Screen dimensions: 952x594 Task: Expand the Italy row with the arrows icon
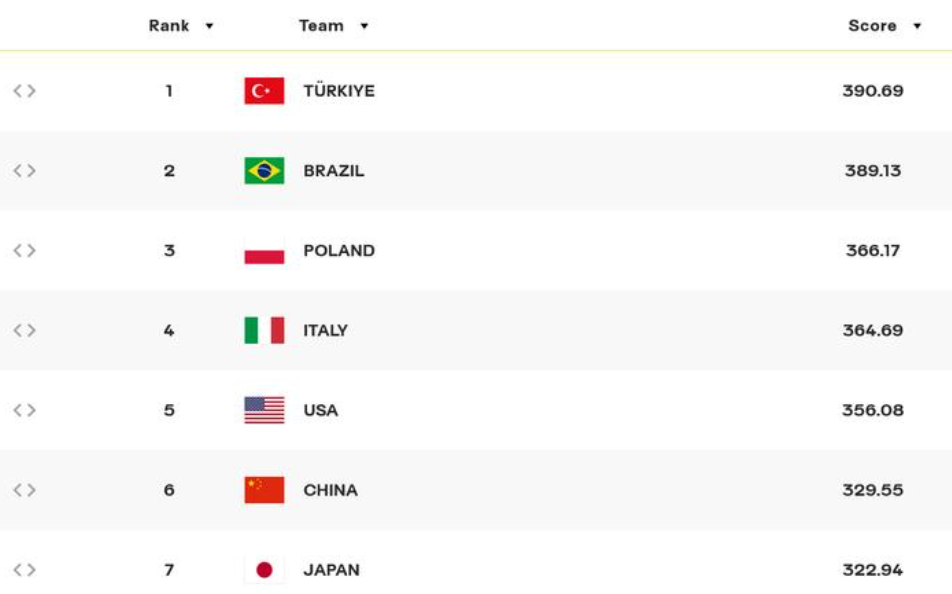[24, 330]
